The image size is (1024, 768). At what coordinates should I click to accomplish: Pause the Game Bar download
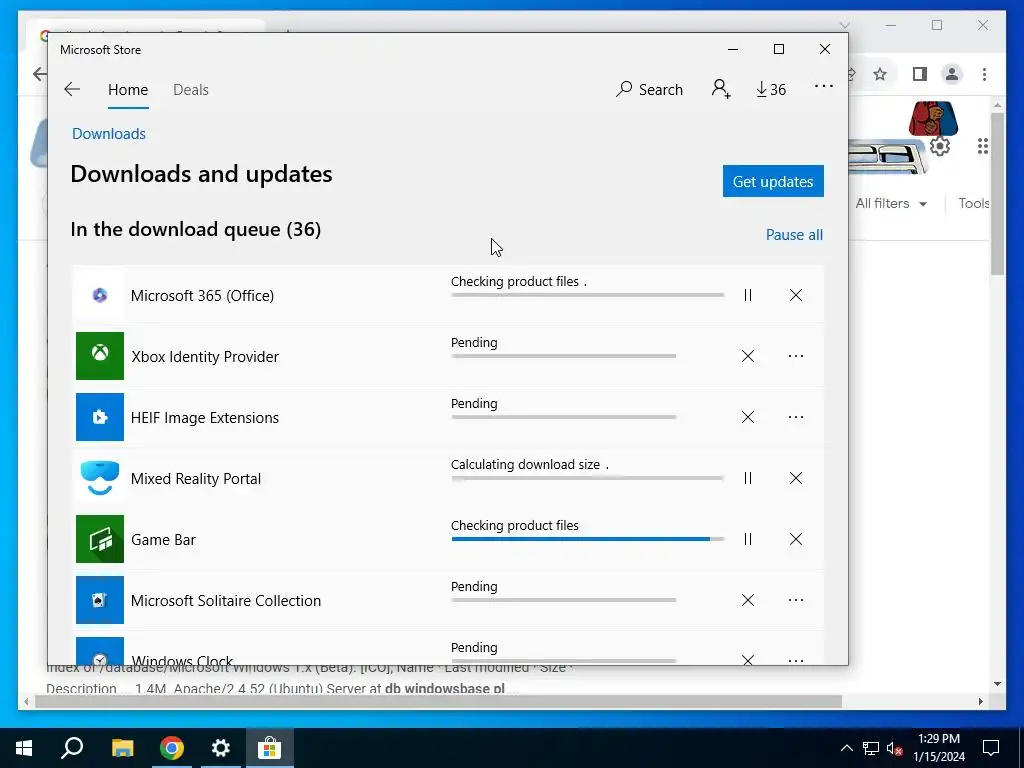pyautogui.click(x=748, y=539)
